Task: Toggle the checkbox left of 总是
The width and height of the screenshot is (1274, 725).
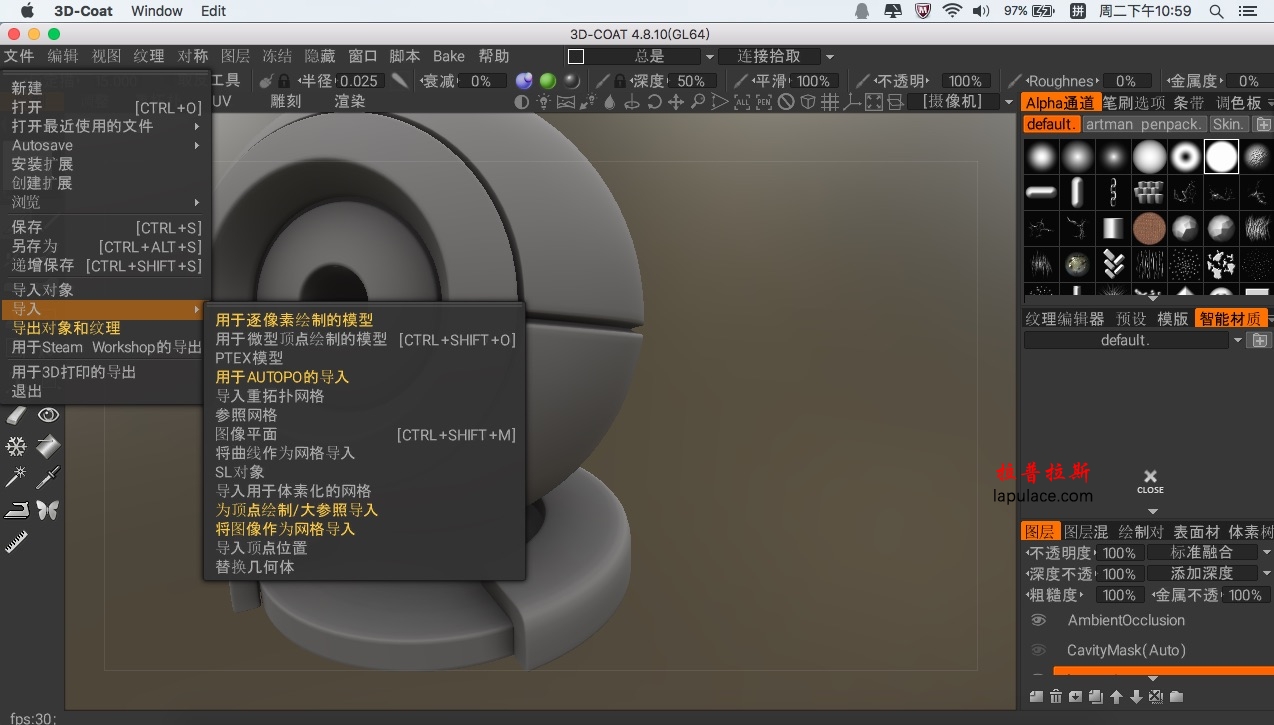Action: click(x=576, y=57)
